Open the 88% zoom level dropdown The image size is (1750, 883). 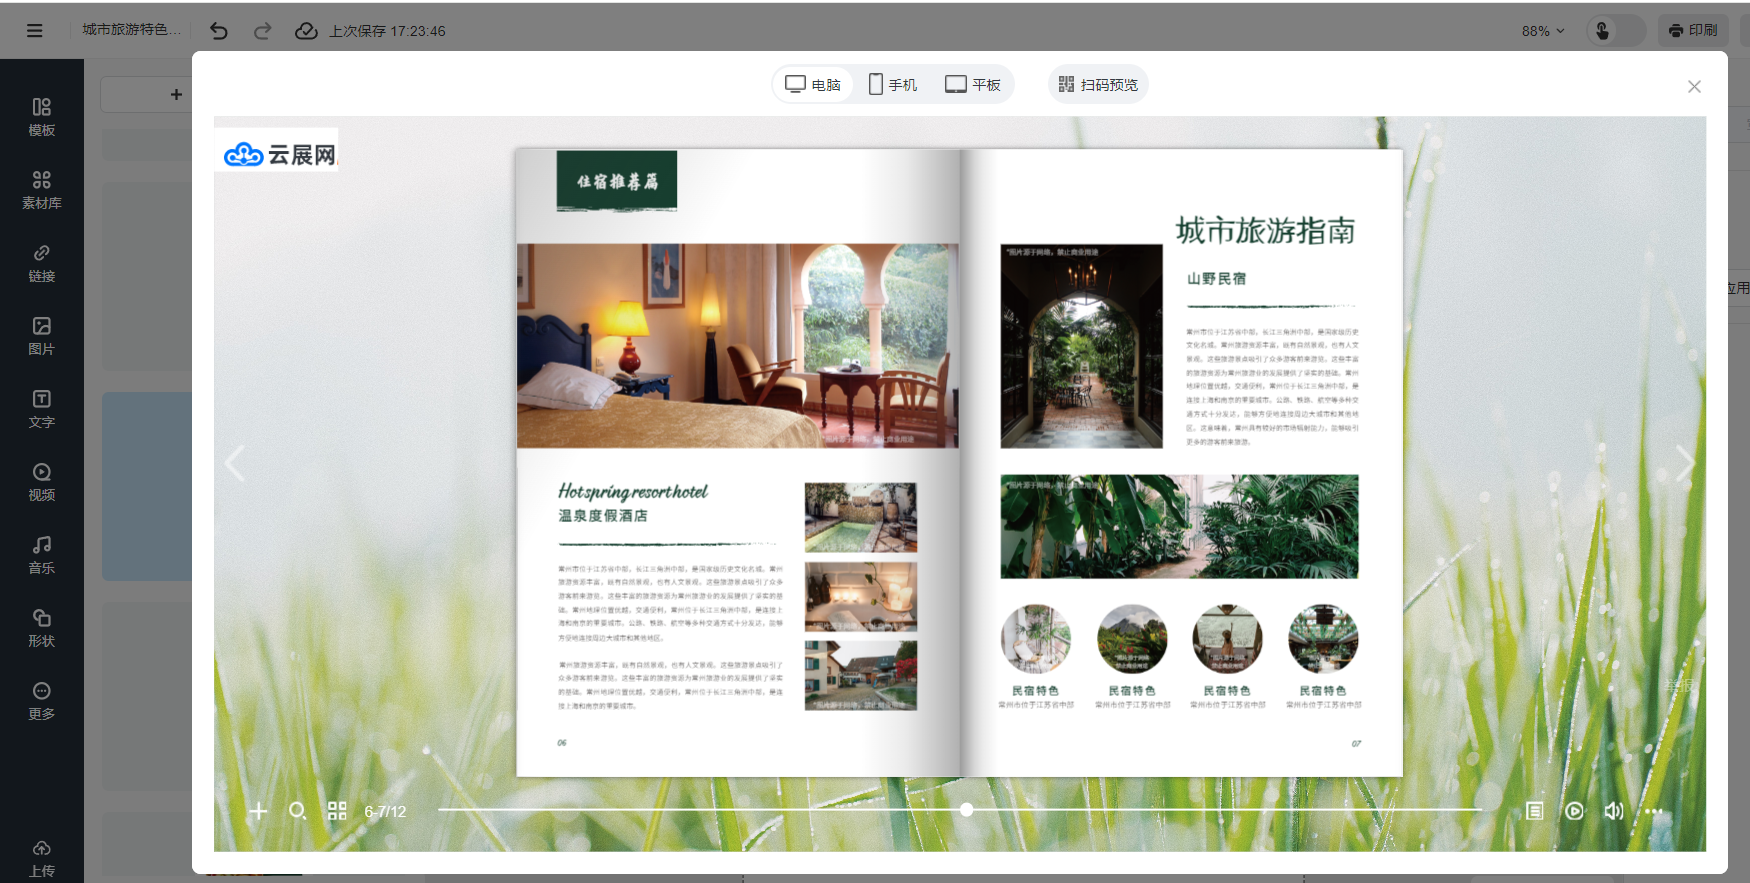tap(1542, 31)
